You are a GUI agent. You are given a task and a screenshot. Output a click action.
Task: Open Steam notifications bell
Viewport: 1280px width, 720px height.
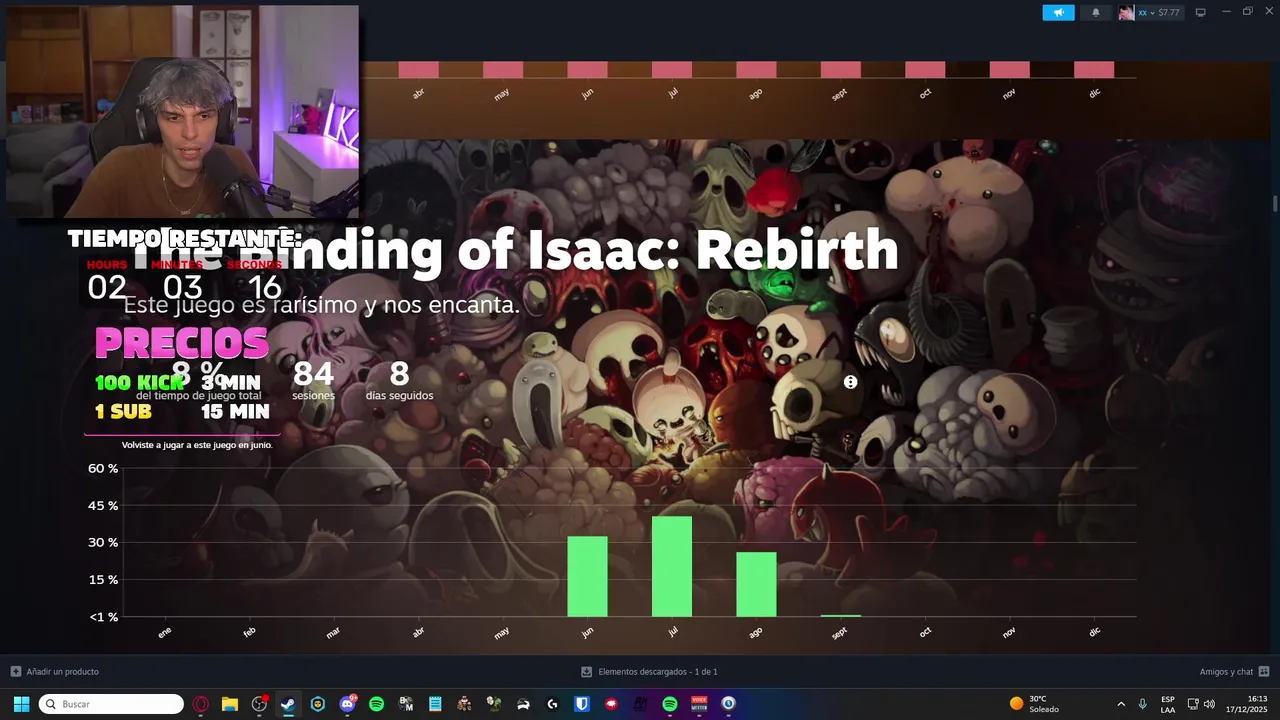coord(1096,12)
